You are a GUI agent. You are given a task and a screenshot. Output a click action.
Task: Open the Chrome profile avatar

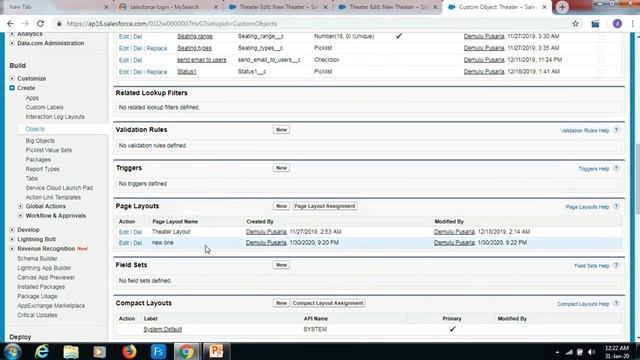[617, 24]
